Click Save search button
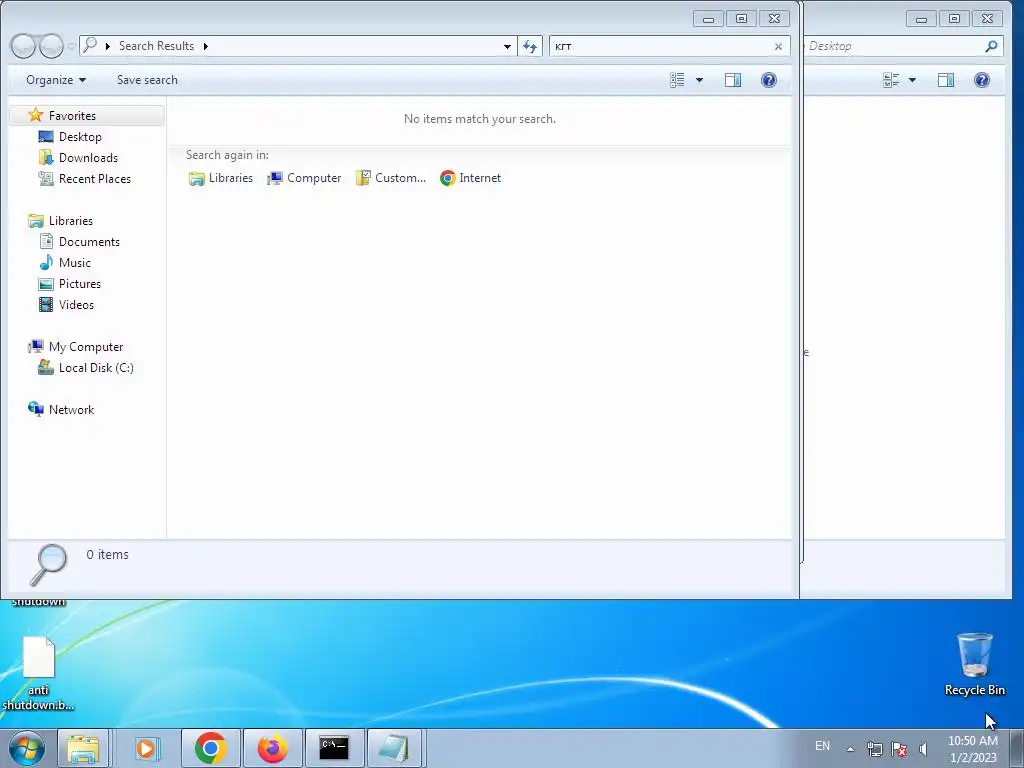Image resolution: width=1024 pixels, height=768 pixels. click(x=147, y=80)
